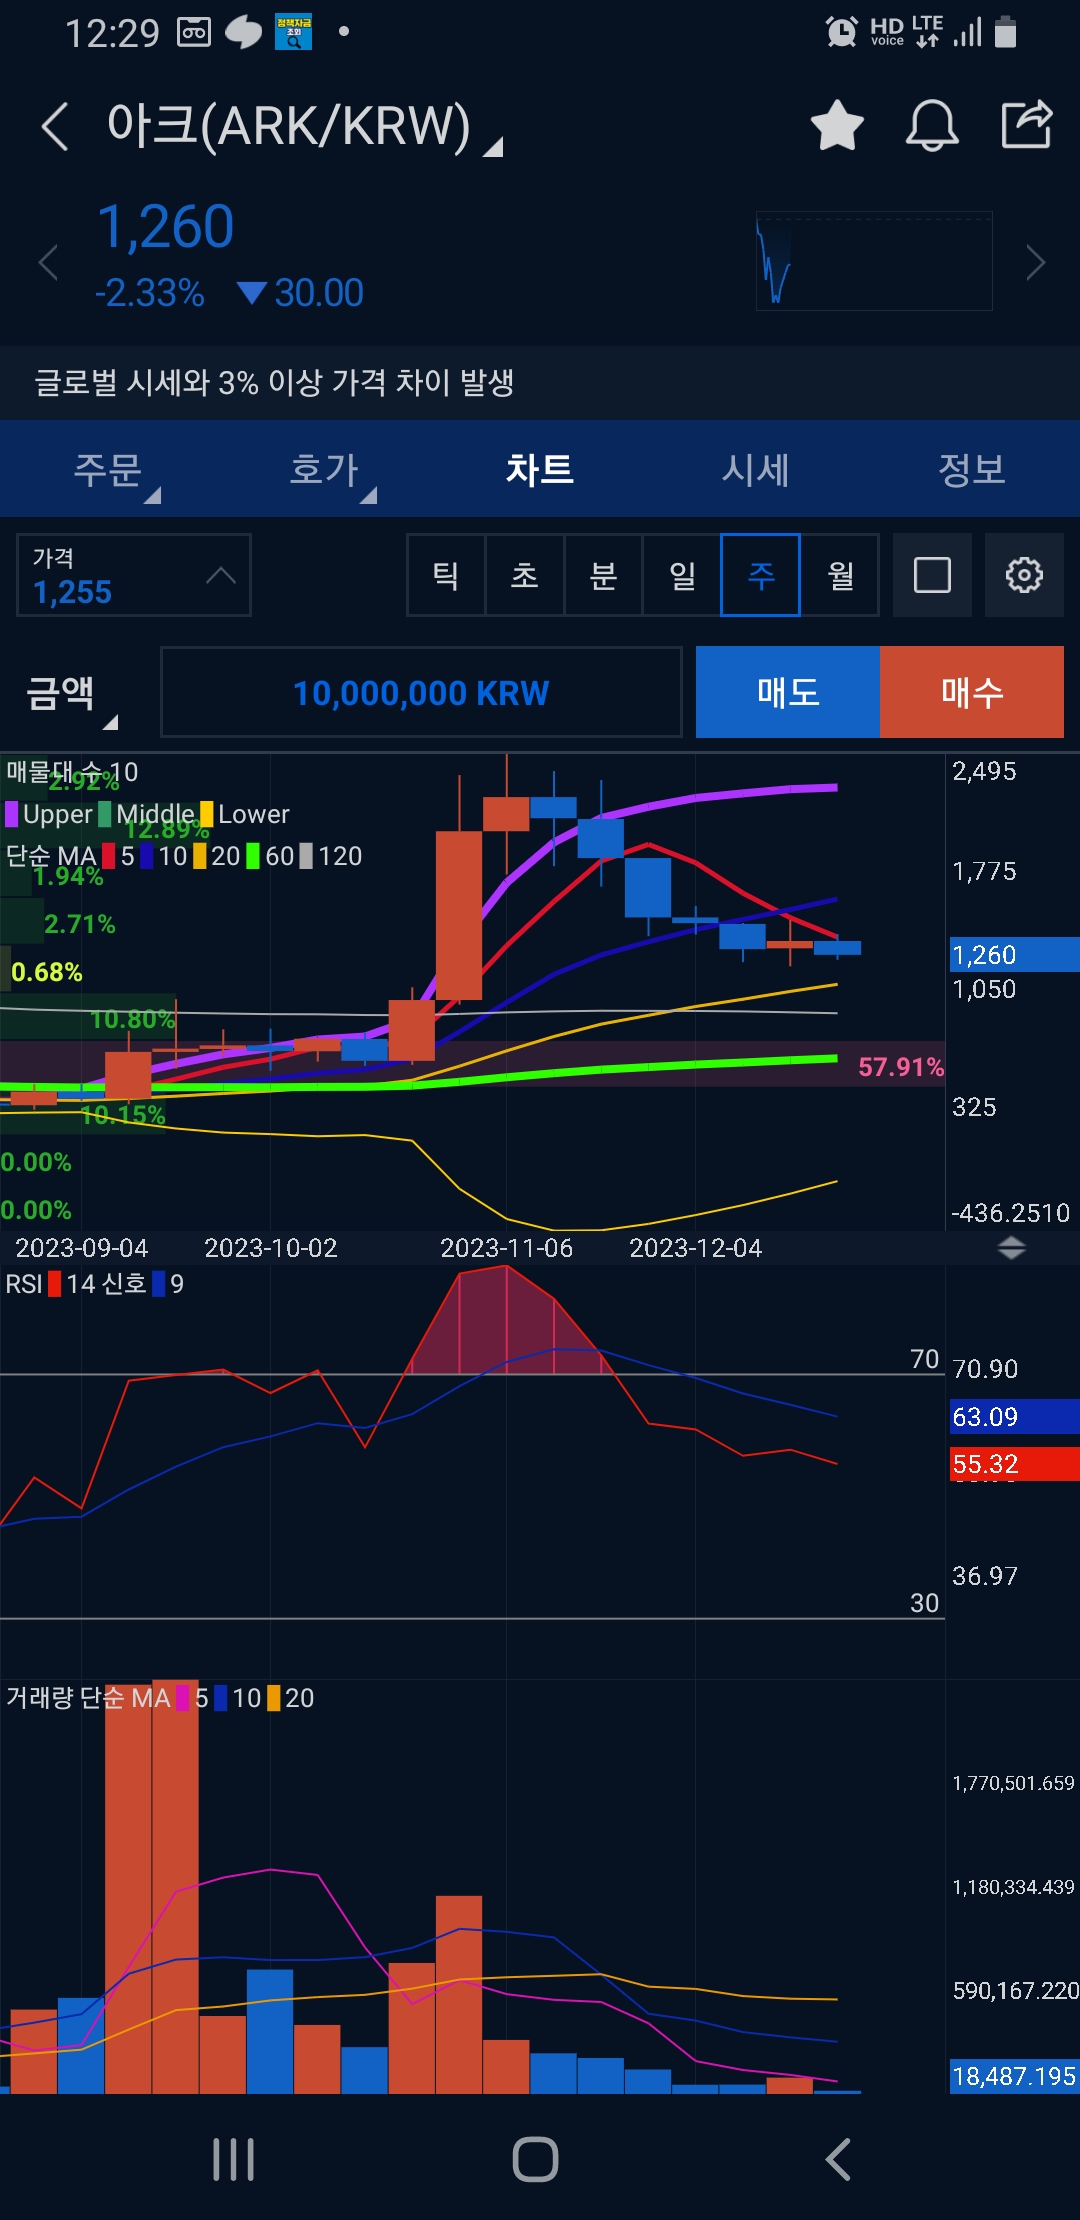Toggle fullscreen chart square icon
The image size is (1080, 2220).
click(932, 575)
